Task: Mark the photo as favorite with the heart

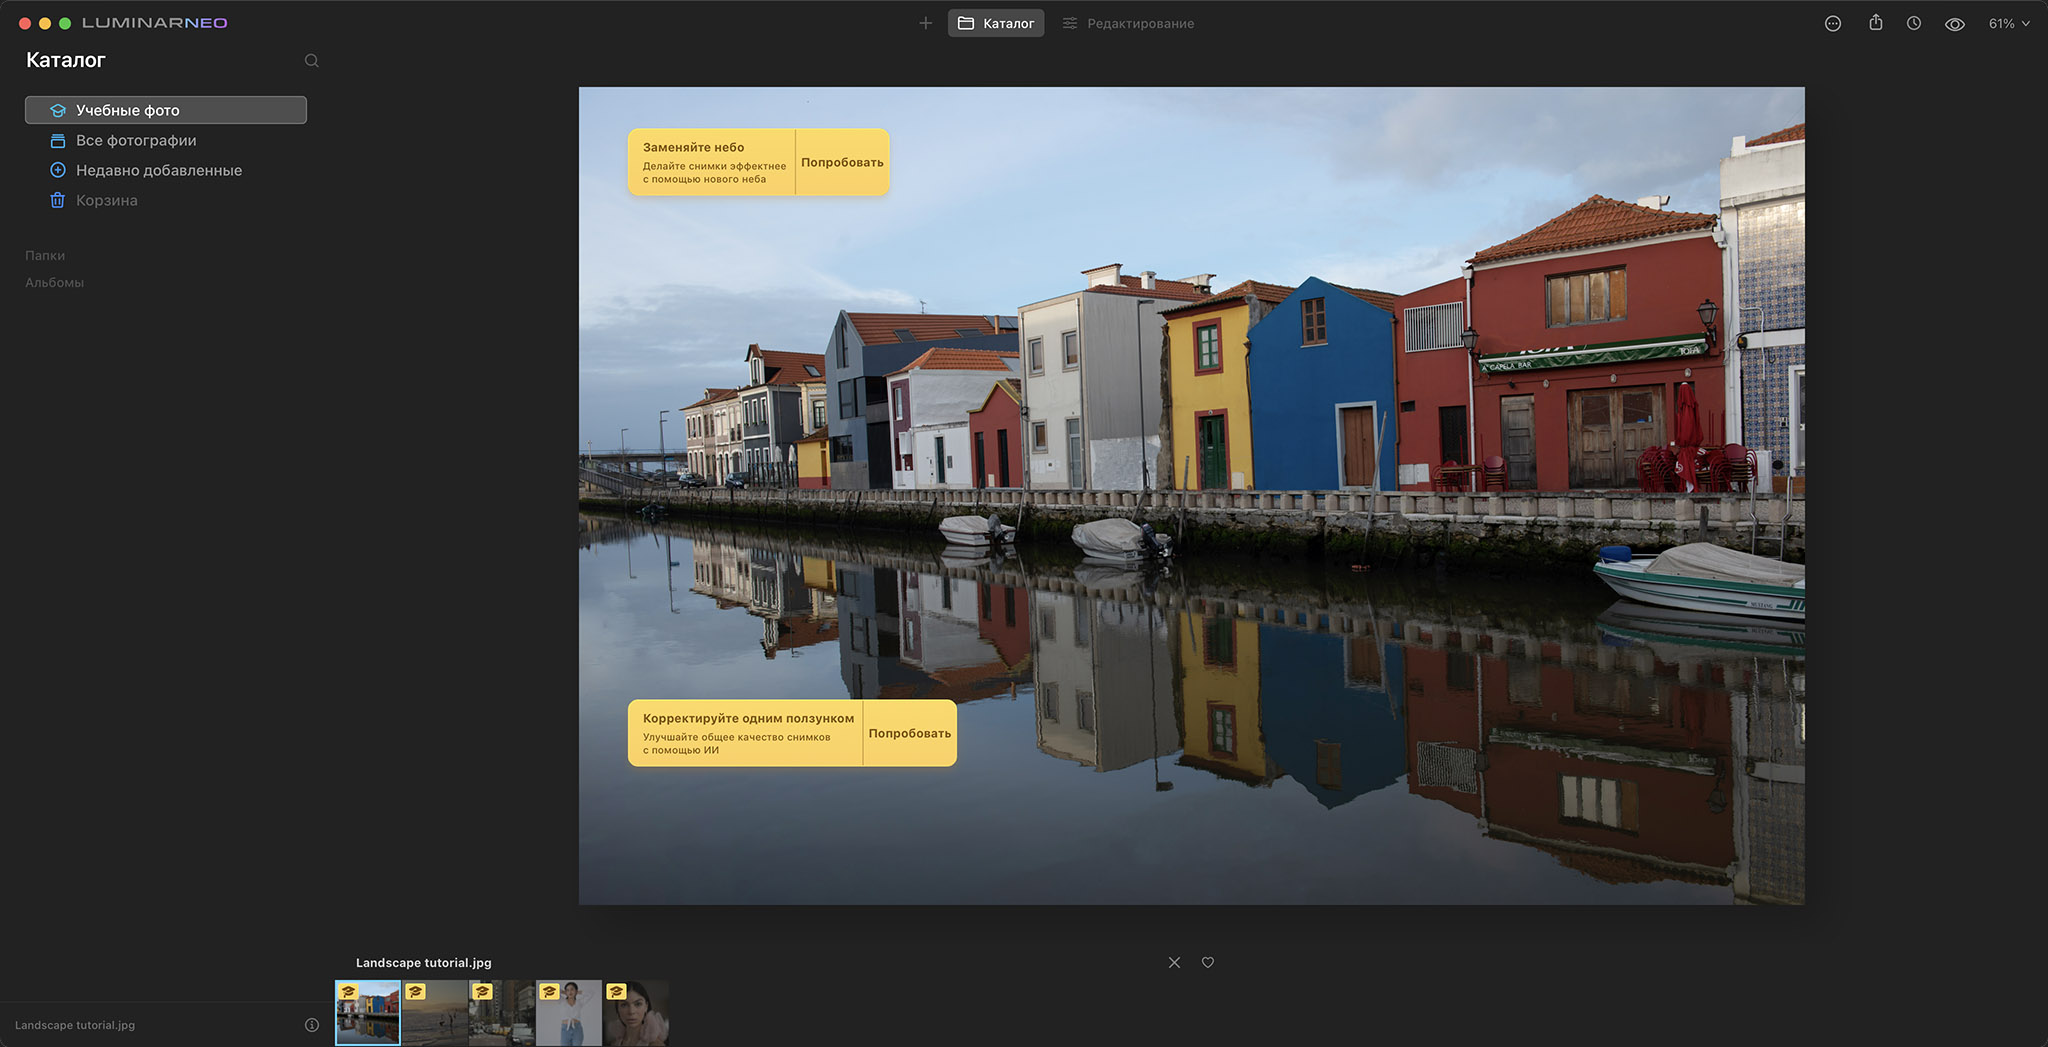Action: [x=1207, y=962]
